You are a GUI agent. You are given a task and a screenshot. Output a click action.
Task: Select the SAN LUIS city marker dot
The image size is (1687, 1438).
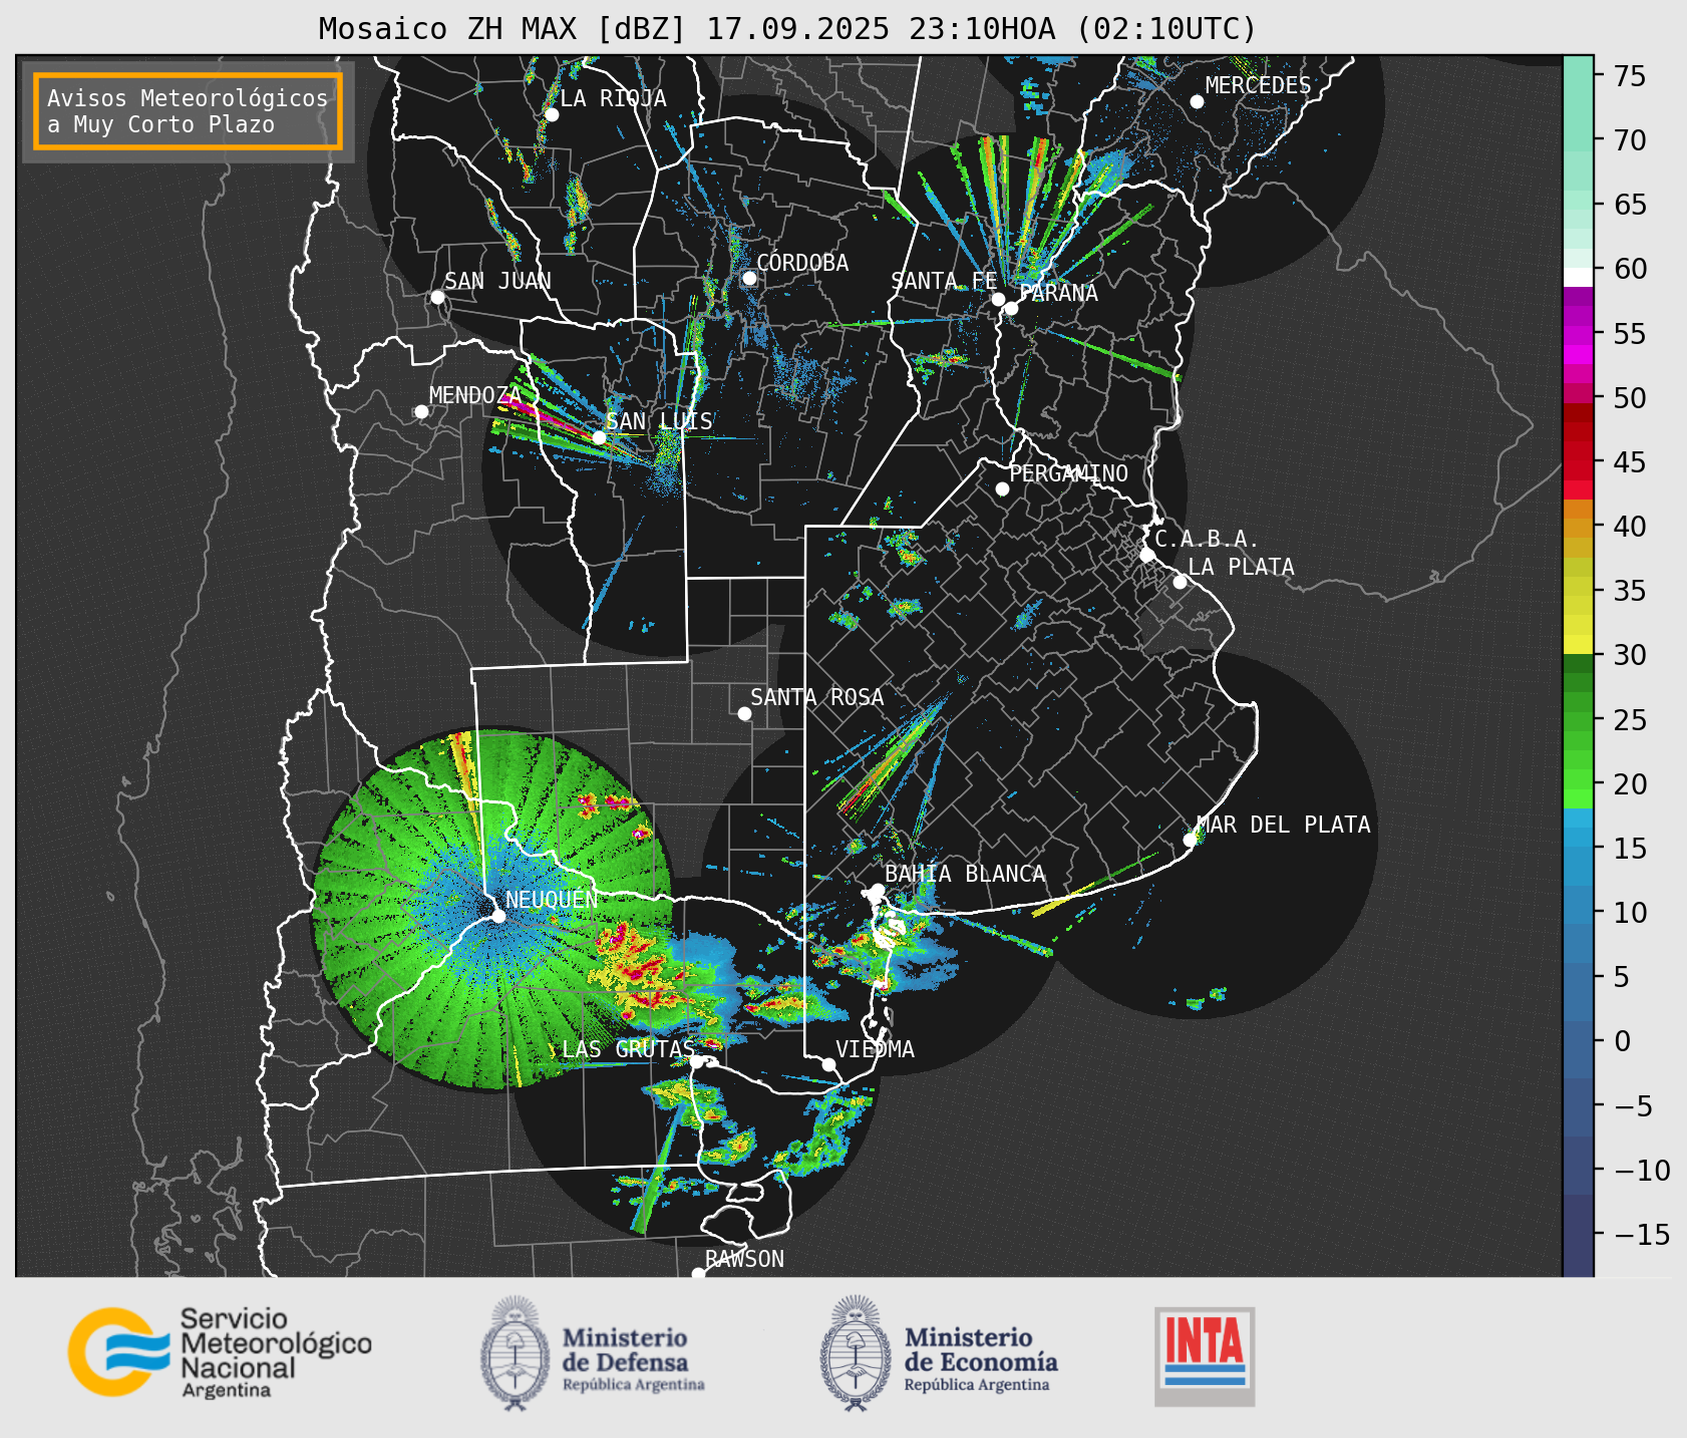coord(599,438)
